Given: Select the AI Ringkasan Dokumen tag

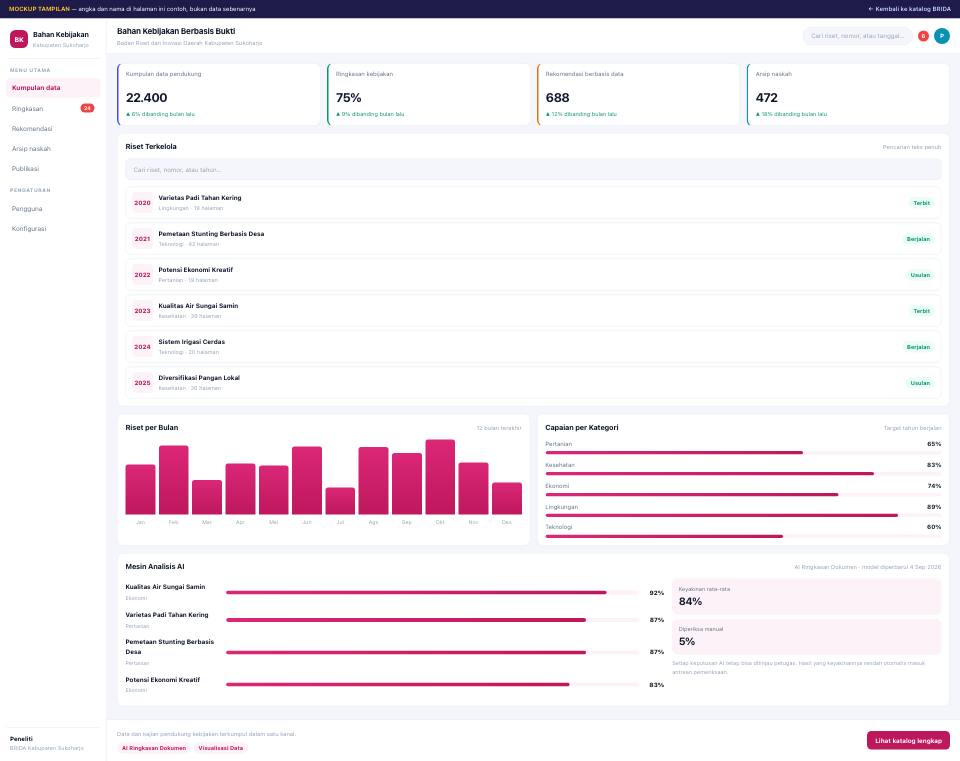Looking at the screenshot, I should click(154, 748).
